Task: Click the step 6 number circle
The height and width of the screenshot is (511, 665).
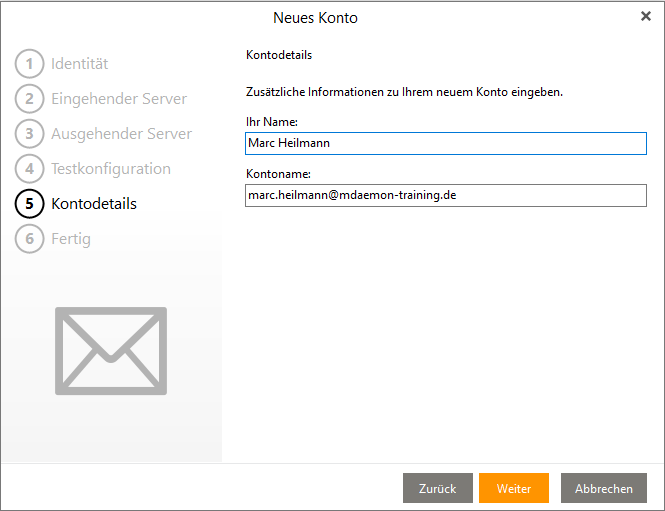Action: [30, 239]
